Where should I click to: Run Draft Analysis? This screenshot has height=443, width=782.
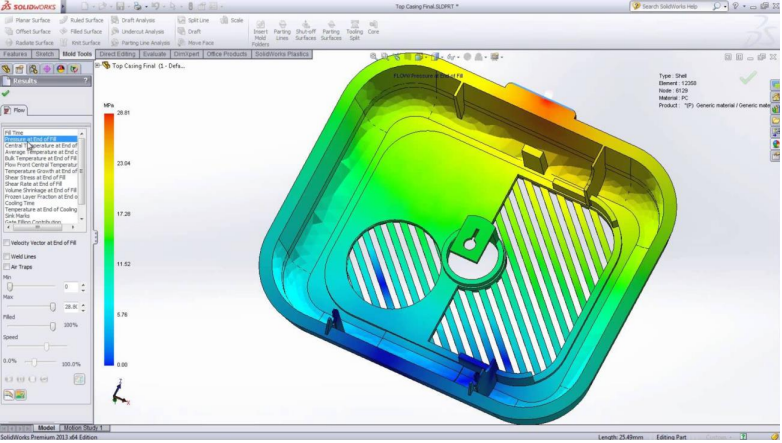[x=133, y=20]
